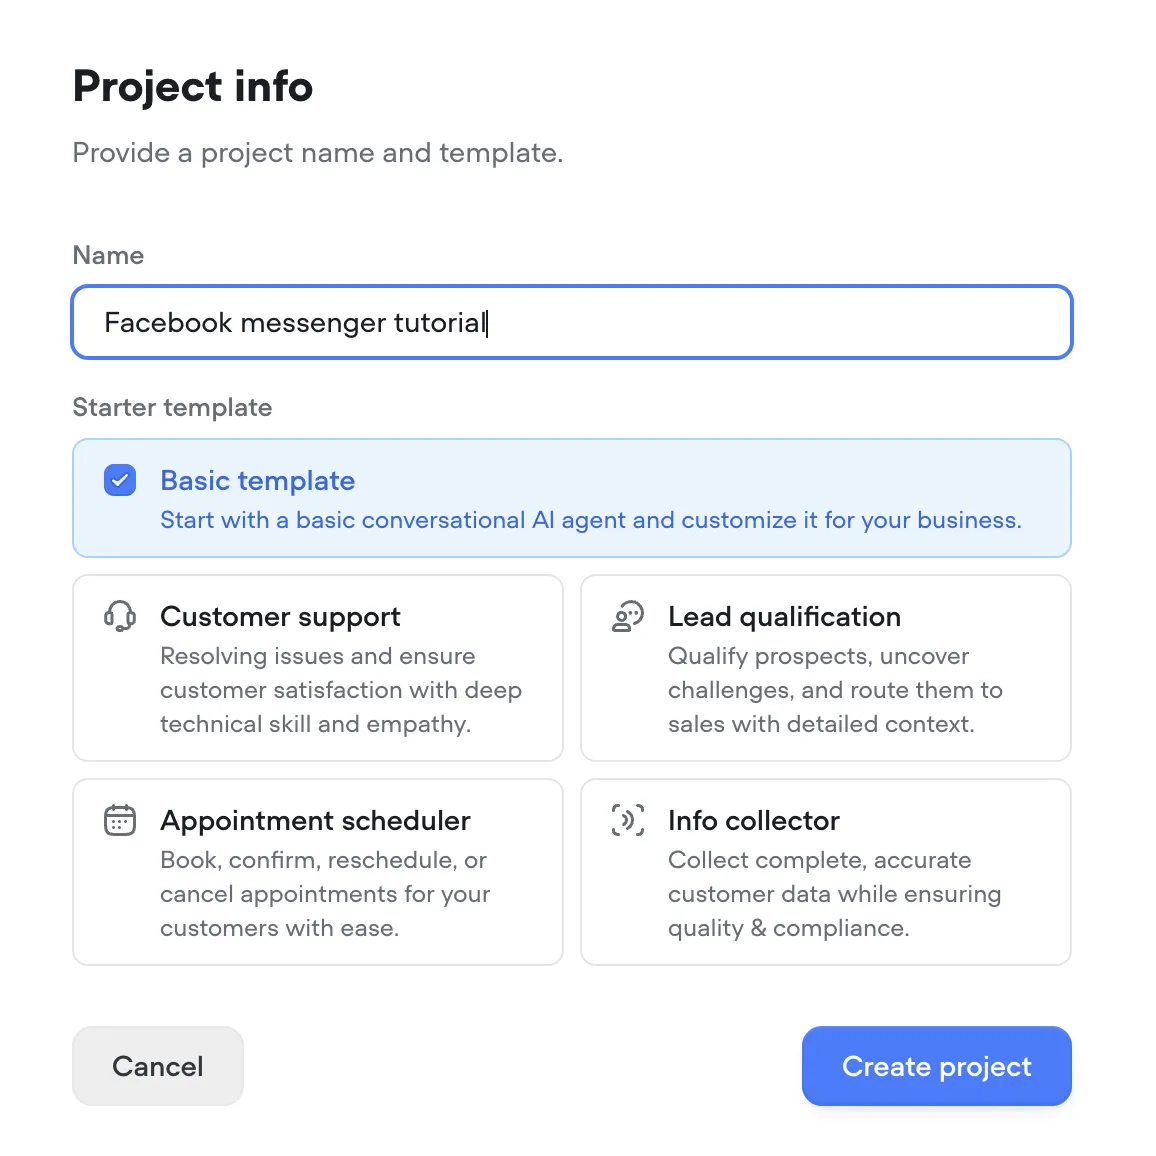The width and height of the screenshot is (1156, 1156).
Task: Click the Starter template label
Action: point(173,407)
